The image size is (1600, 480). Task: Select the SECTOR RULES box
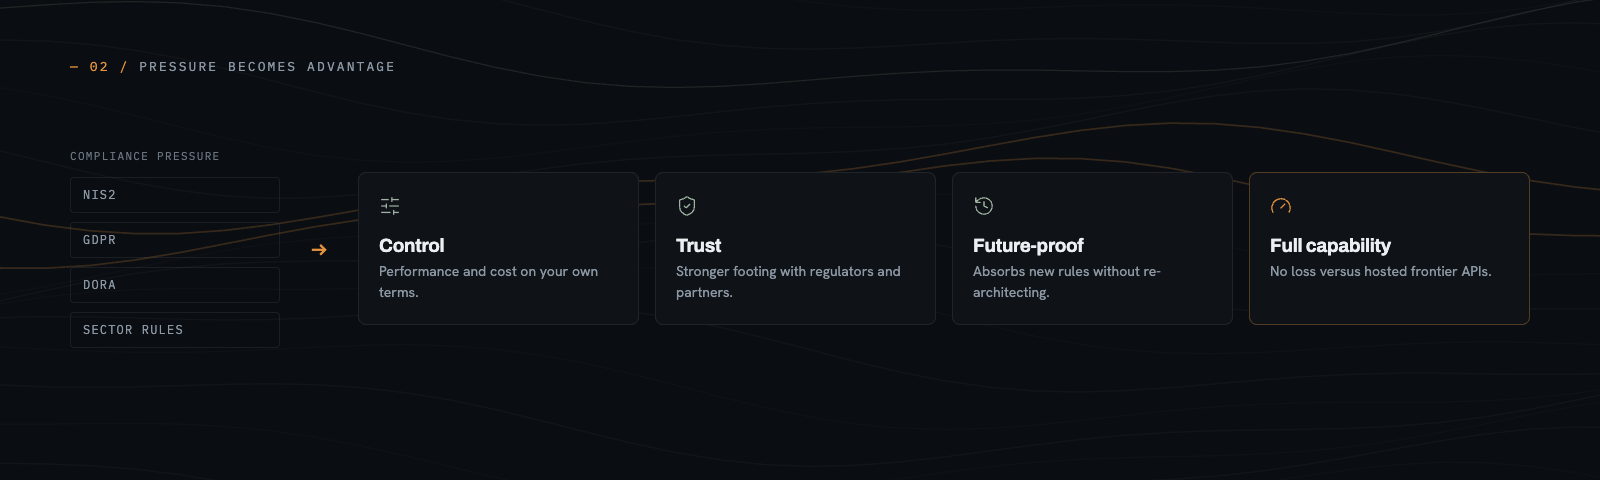(x=175, y=330)
